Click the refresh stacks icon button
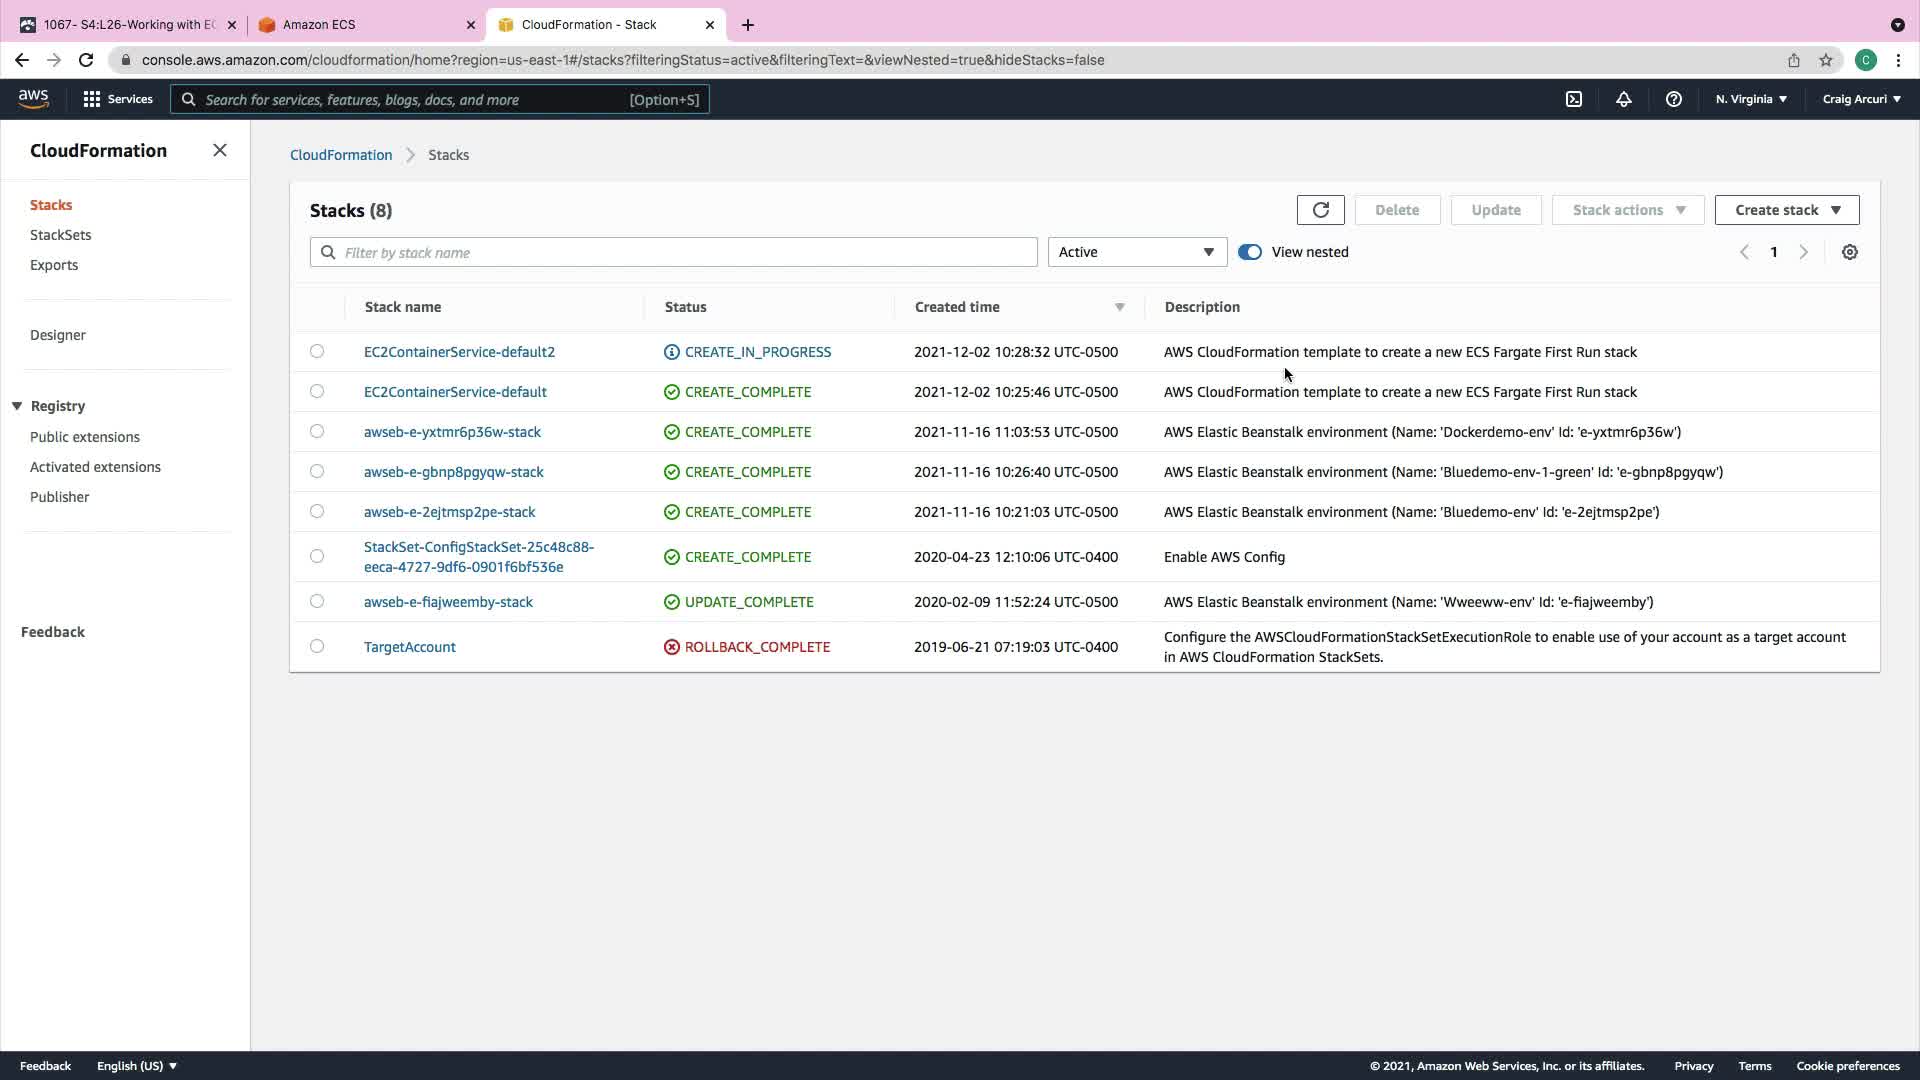 (x=1320, y=210)
